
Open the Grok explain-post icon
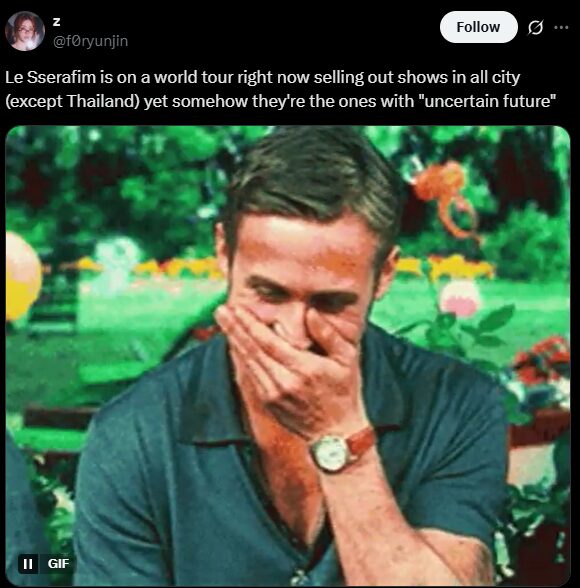[x=535, y=27]
